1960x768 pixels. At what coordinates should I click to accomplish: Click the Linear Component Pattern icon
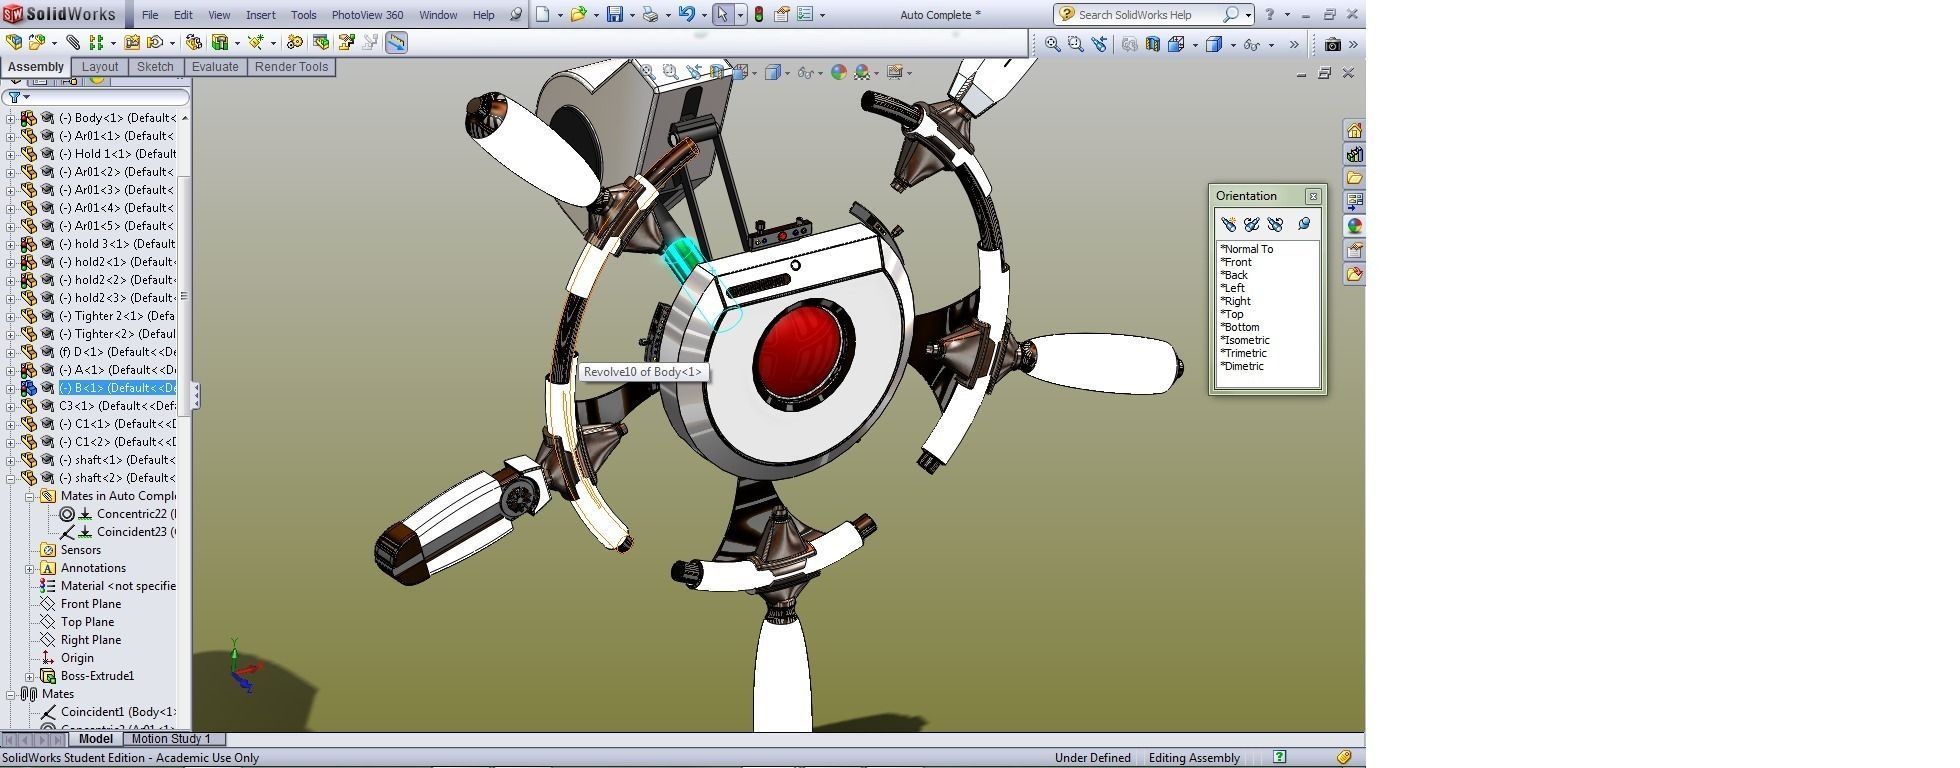coord(96,42)
